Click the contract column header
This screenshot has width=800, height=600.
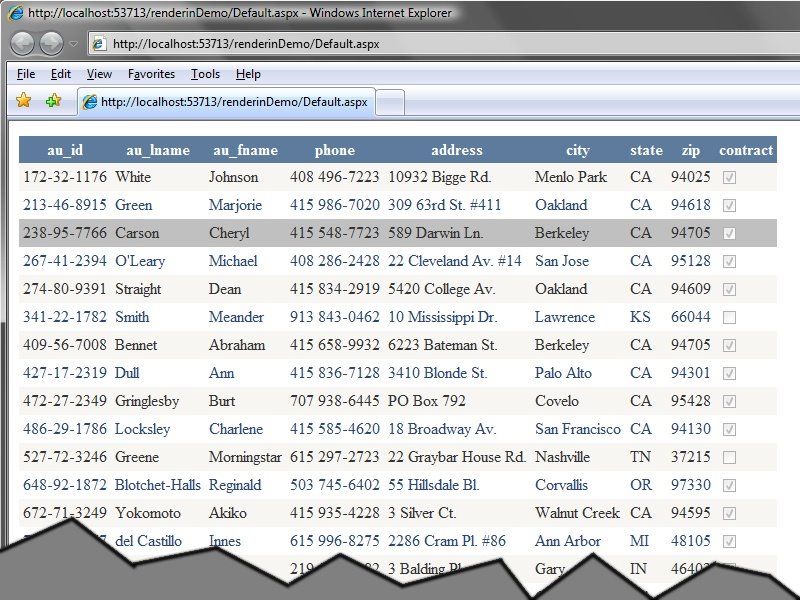(746, 150)
